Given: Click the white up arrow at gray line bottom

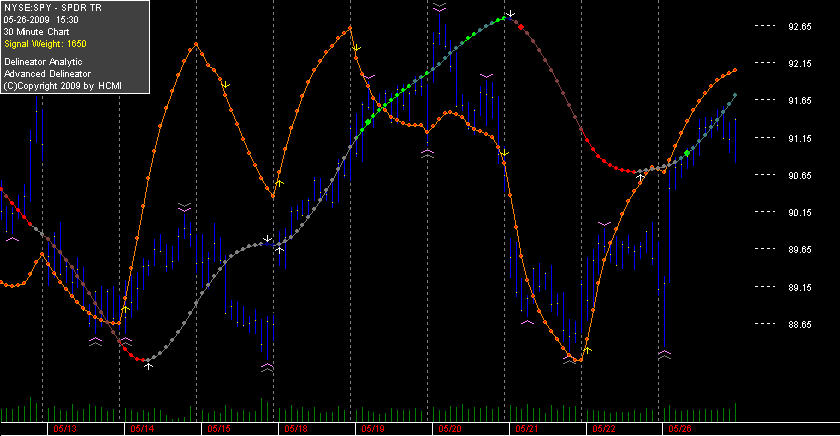Looking at the screenshot, I should coord(148,366).
